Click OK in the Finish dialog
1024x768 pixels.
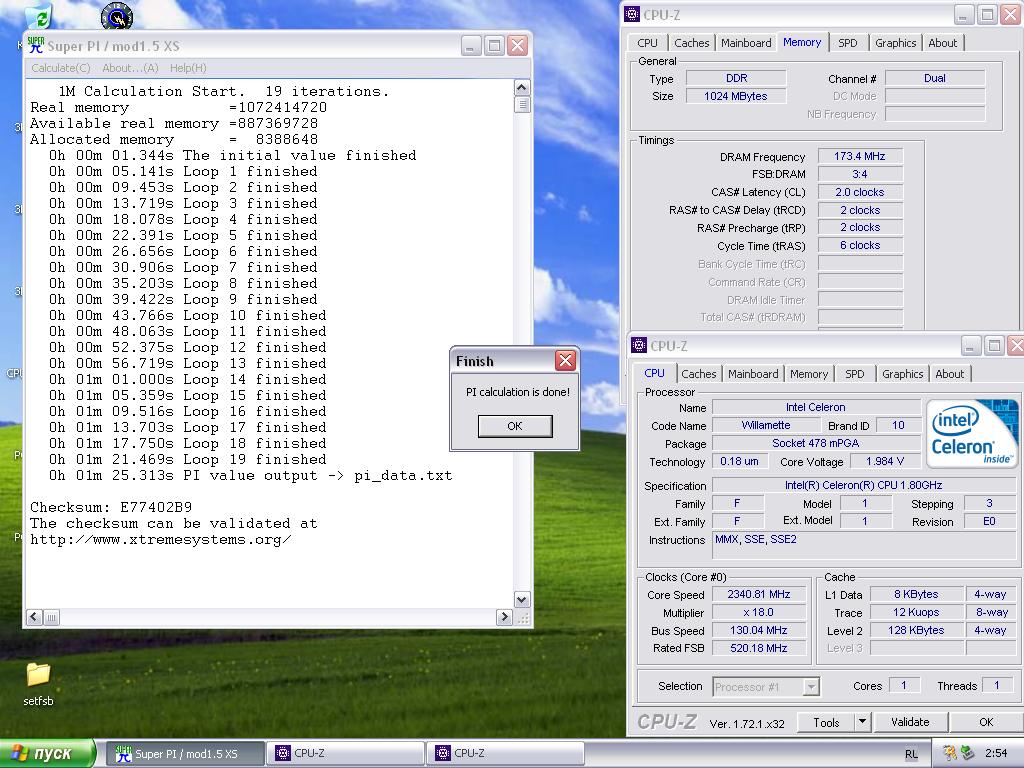pos(515,426)
